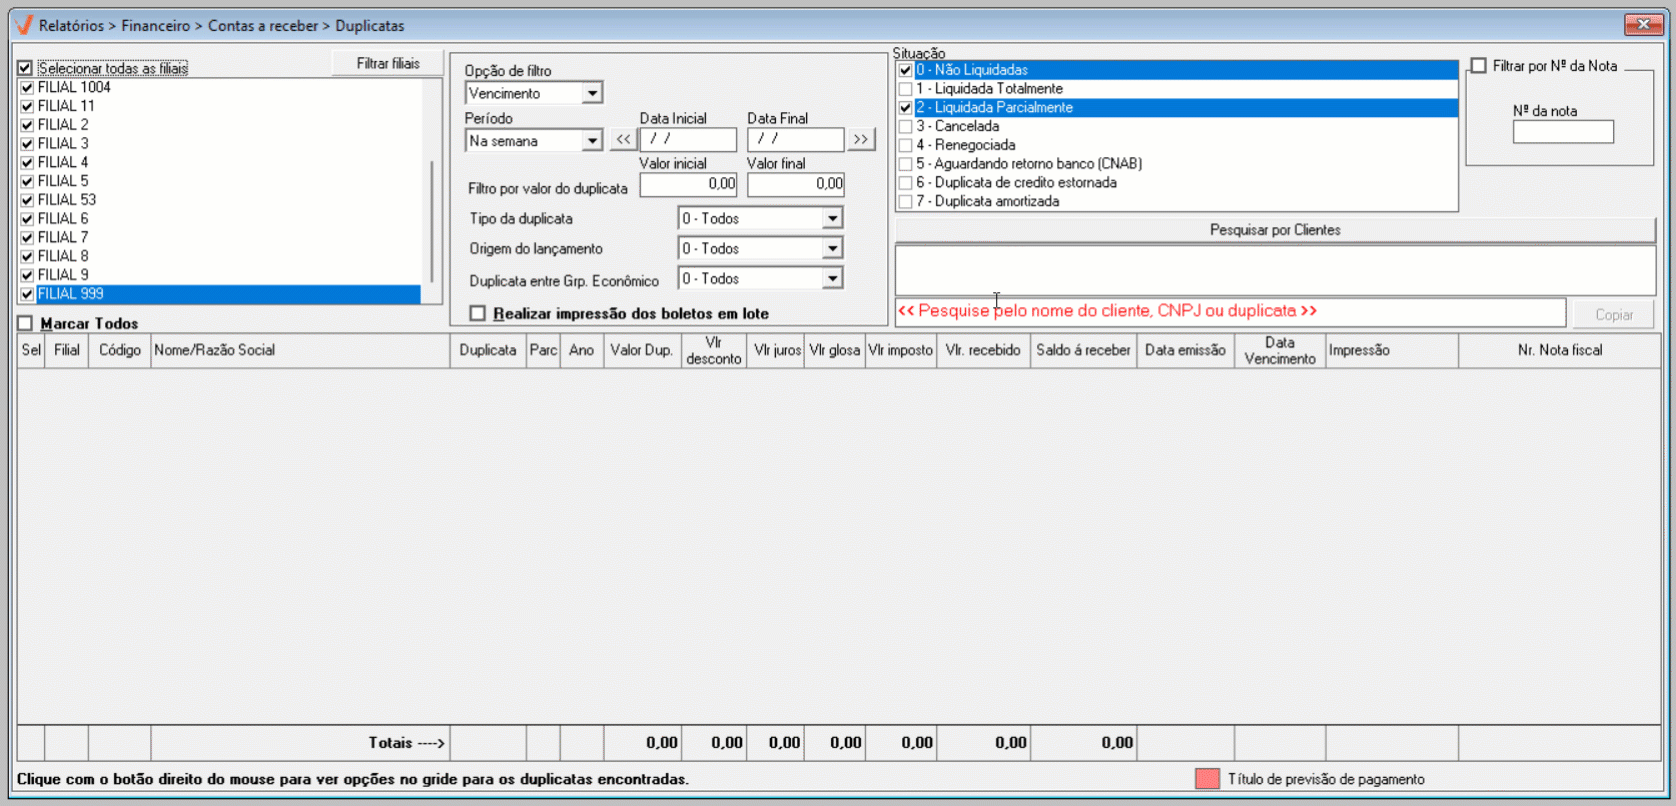Click the next period arrow button
Image resolution: width=1676 pixels, height=806 pixels.
tap(860, 140)
